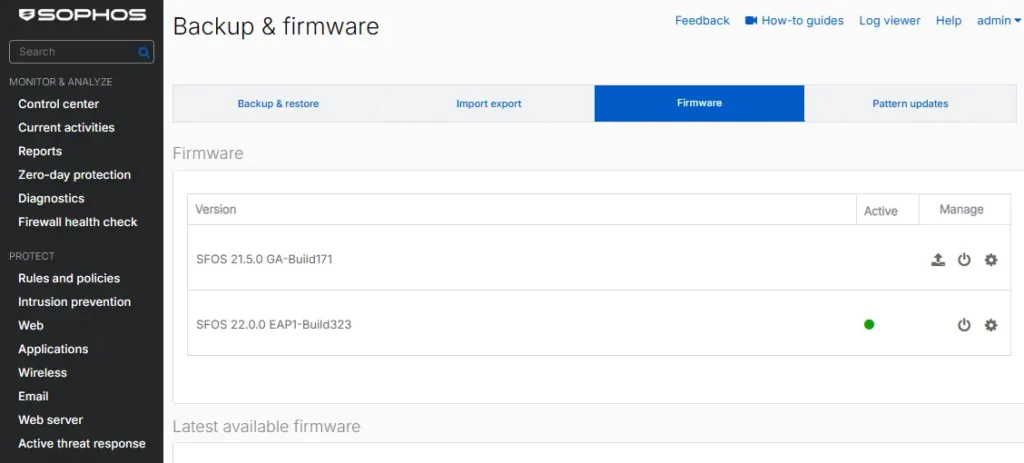Go to Current activities
This screenshot has height=463, width=1024.
click(x=66, y=127)
